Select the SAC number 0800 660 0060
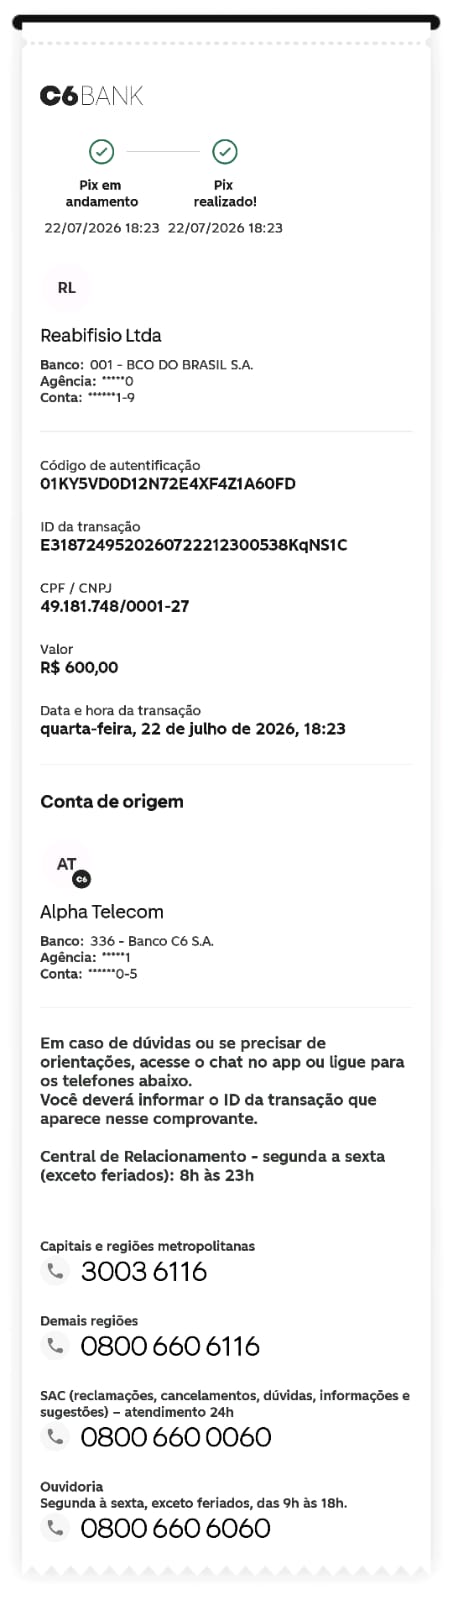 [176, 1437]
